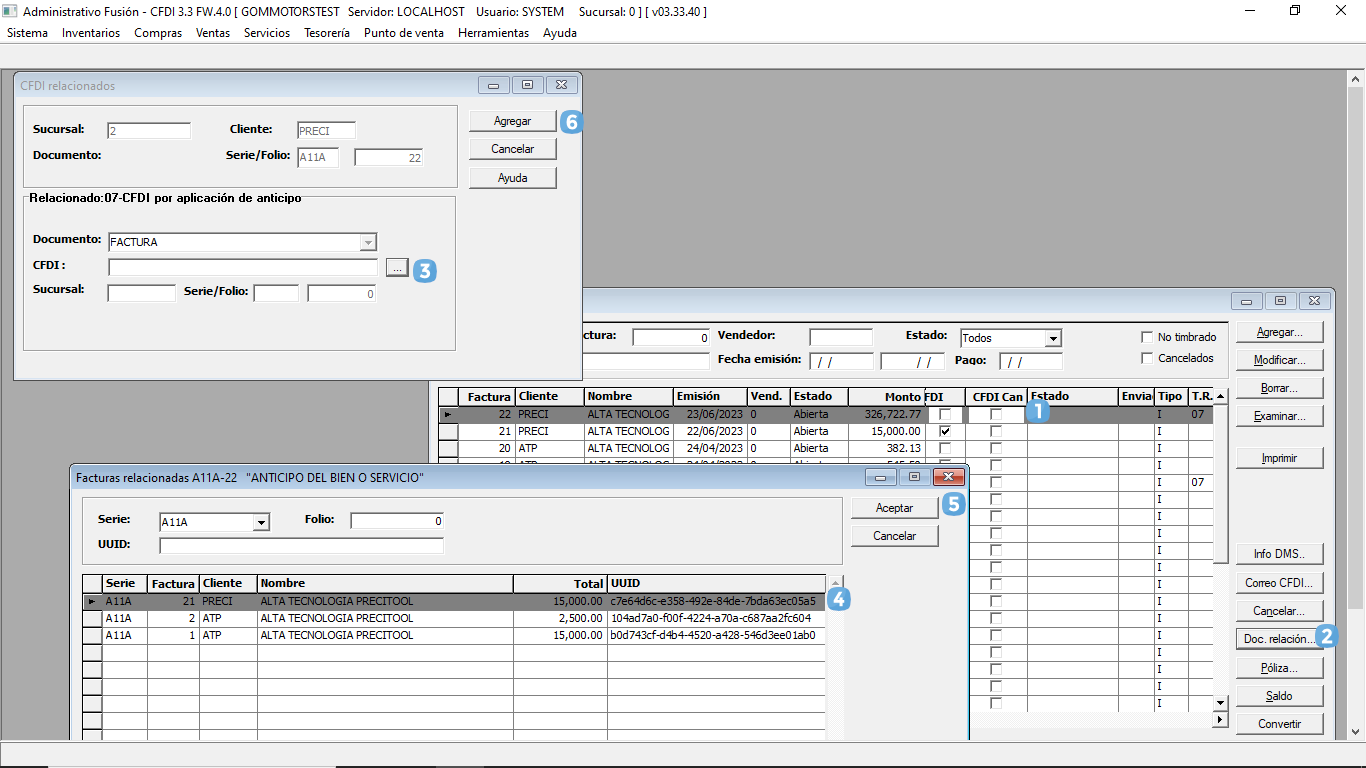Minimize the CFDI relacionados window
The width and height of the screenshot is (1366, 768).
tap(494, 86)
